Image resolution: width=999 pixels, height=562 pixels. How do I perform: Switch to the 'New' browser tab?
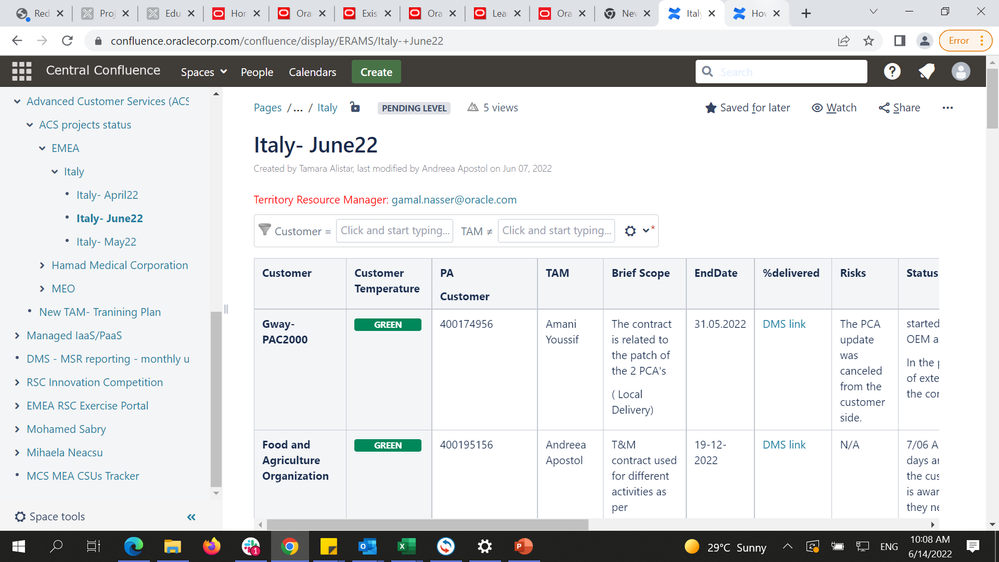[627, 13]
